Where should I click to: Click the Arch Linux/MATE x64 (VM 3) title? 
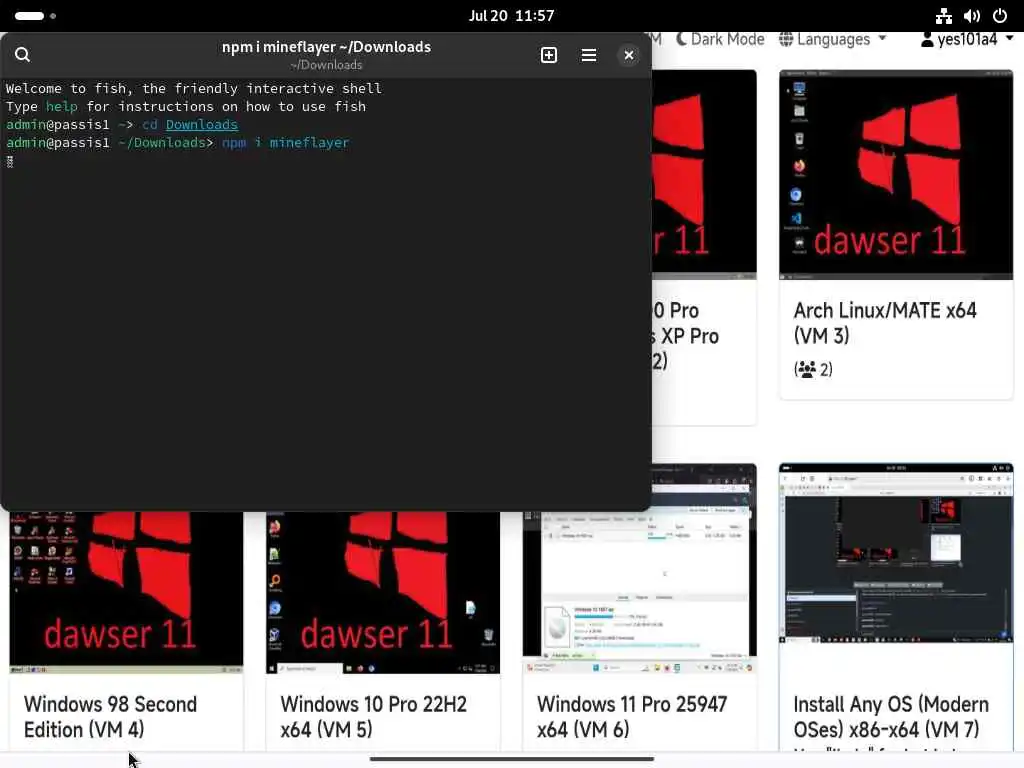pyautogui.click(x=885, y=323)
